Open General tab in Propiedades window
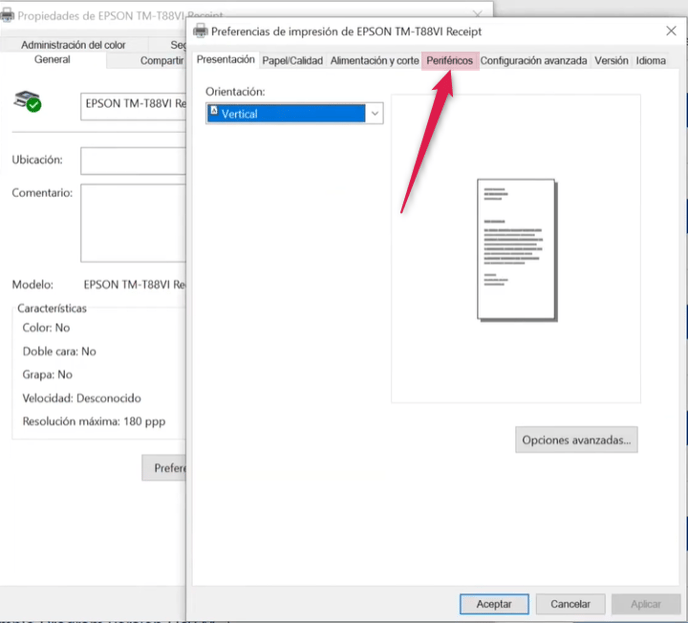This screenshot has height=623, width=688. (52, 59)
